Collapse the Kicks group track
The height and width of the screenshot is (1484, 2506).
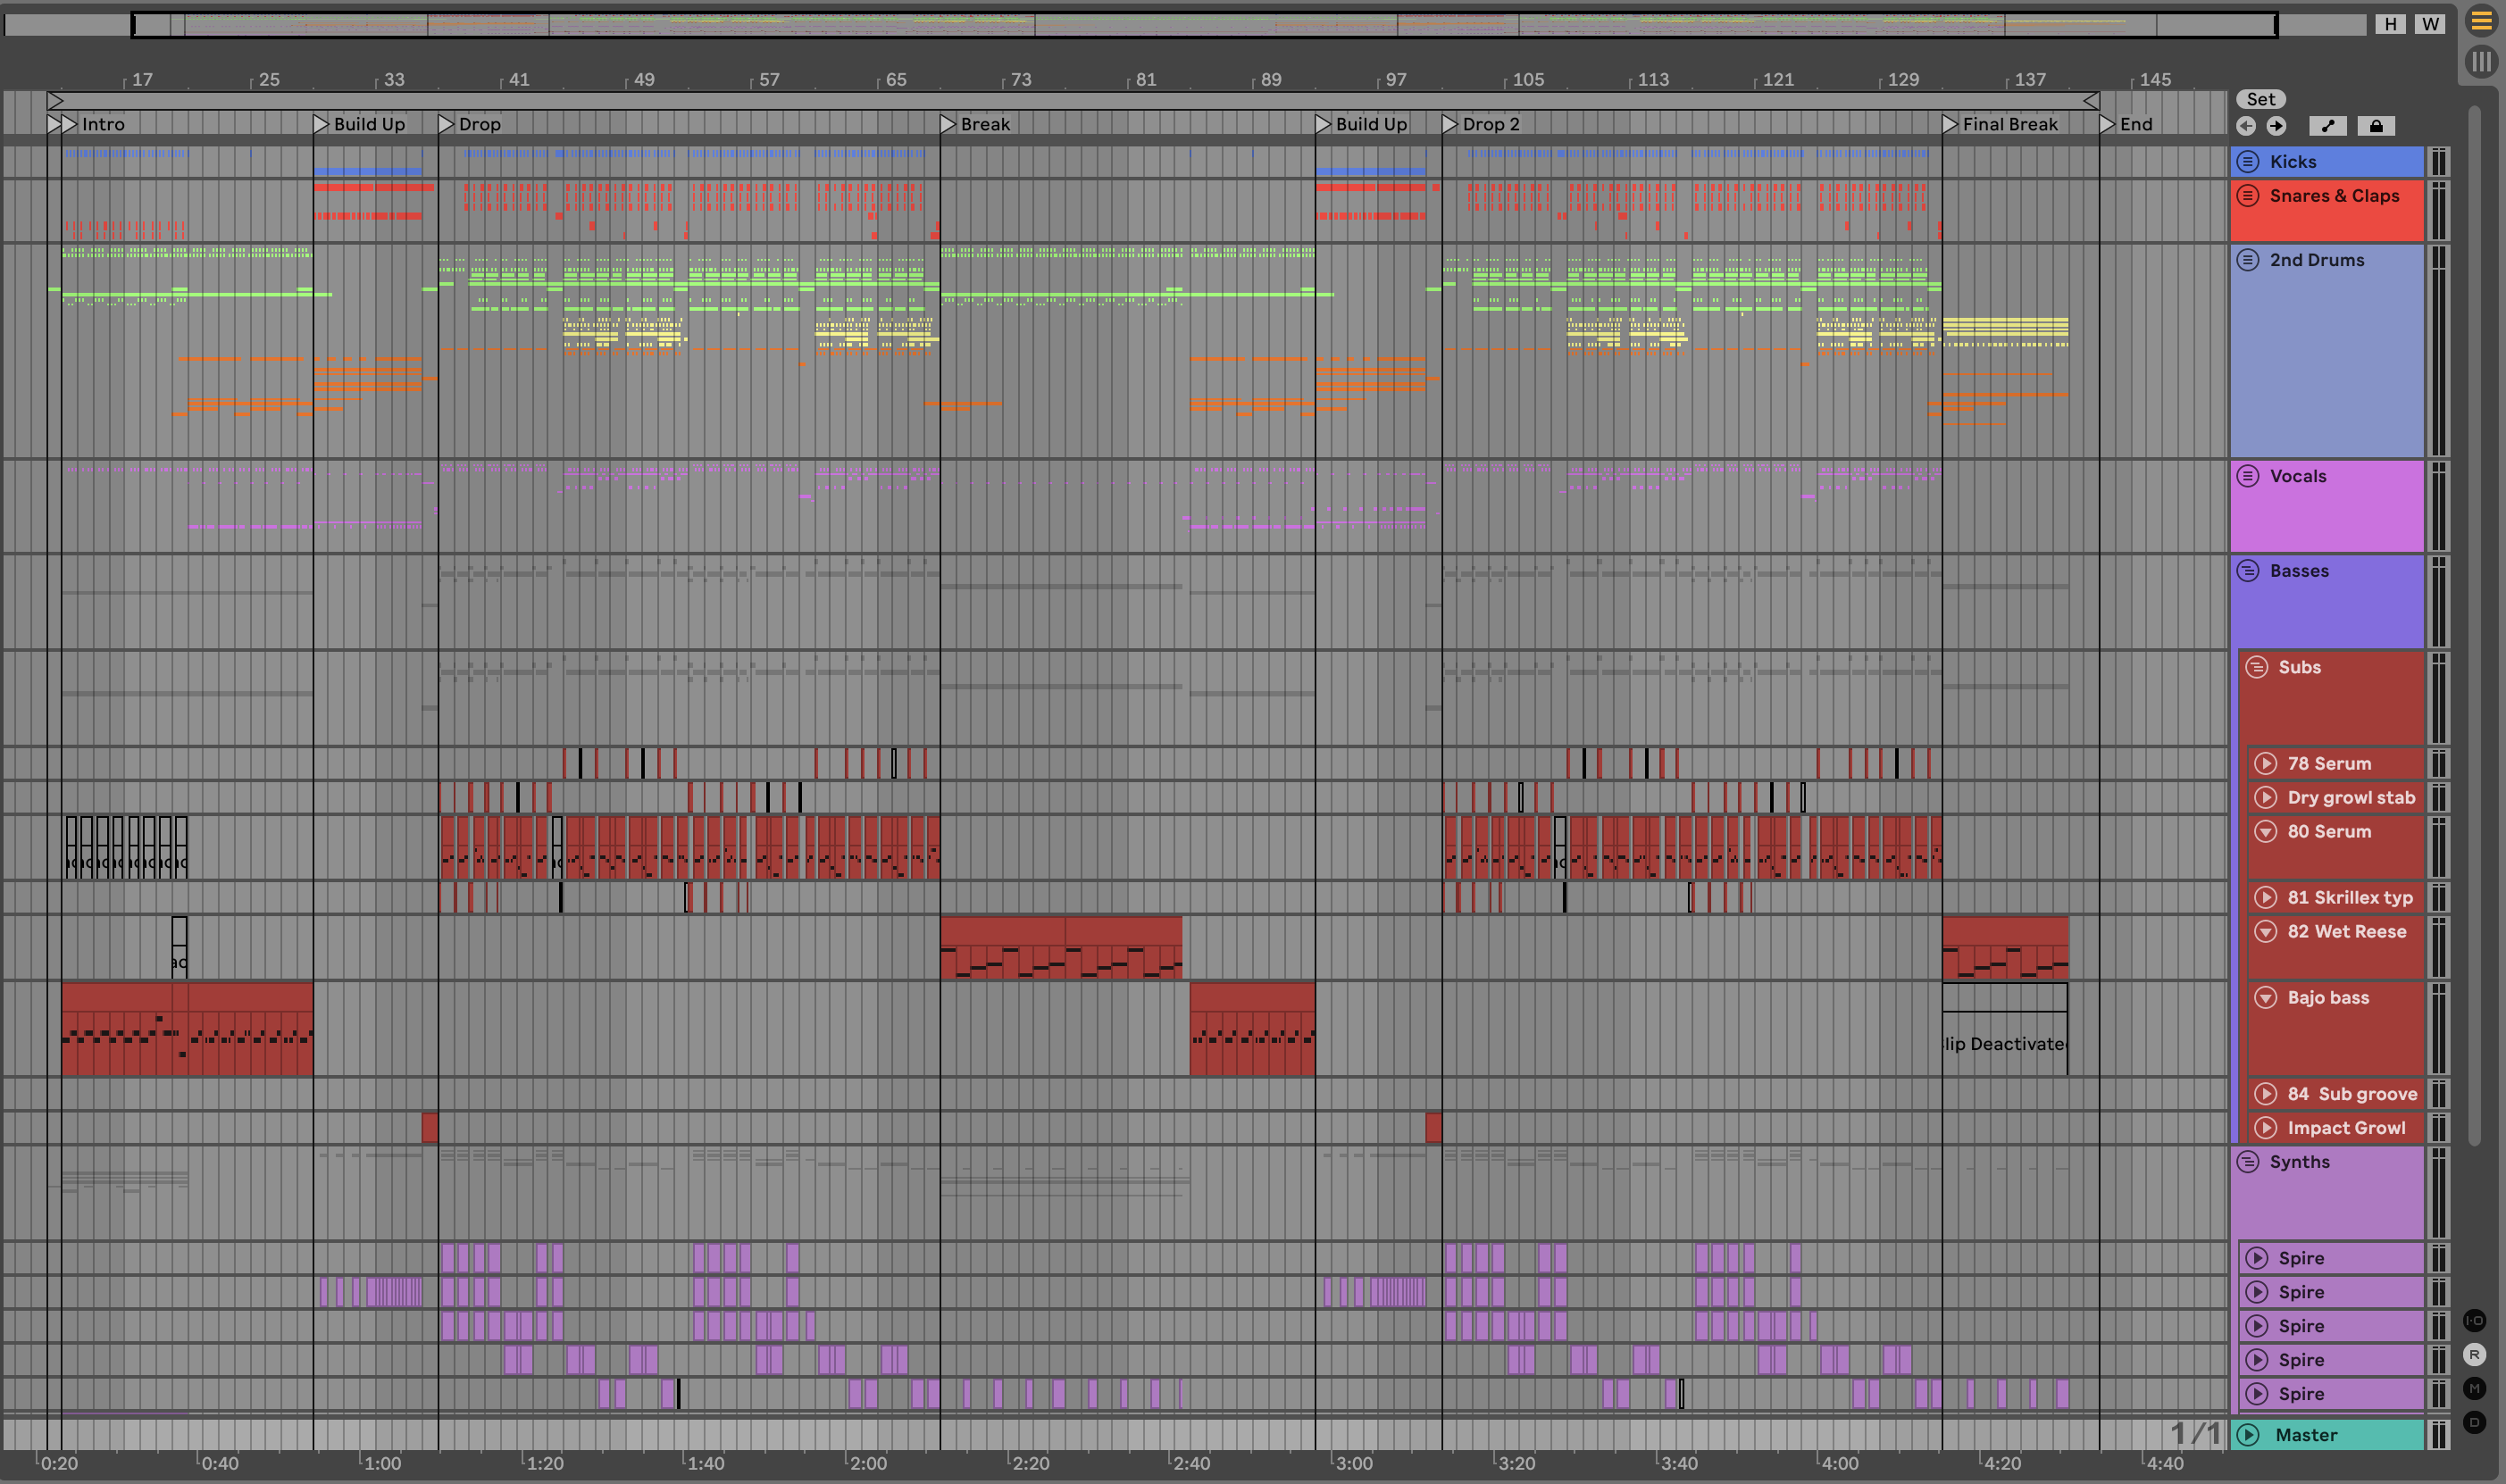2248,162
